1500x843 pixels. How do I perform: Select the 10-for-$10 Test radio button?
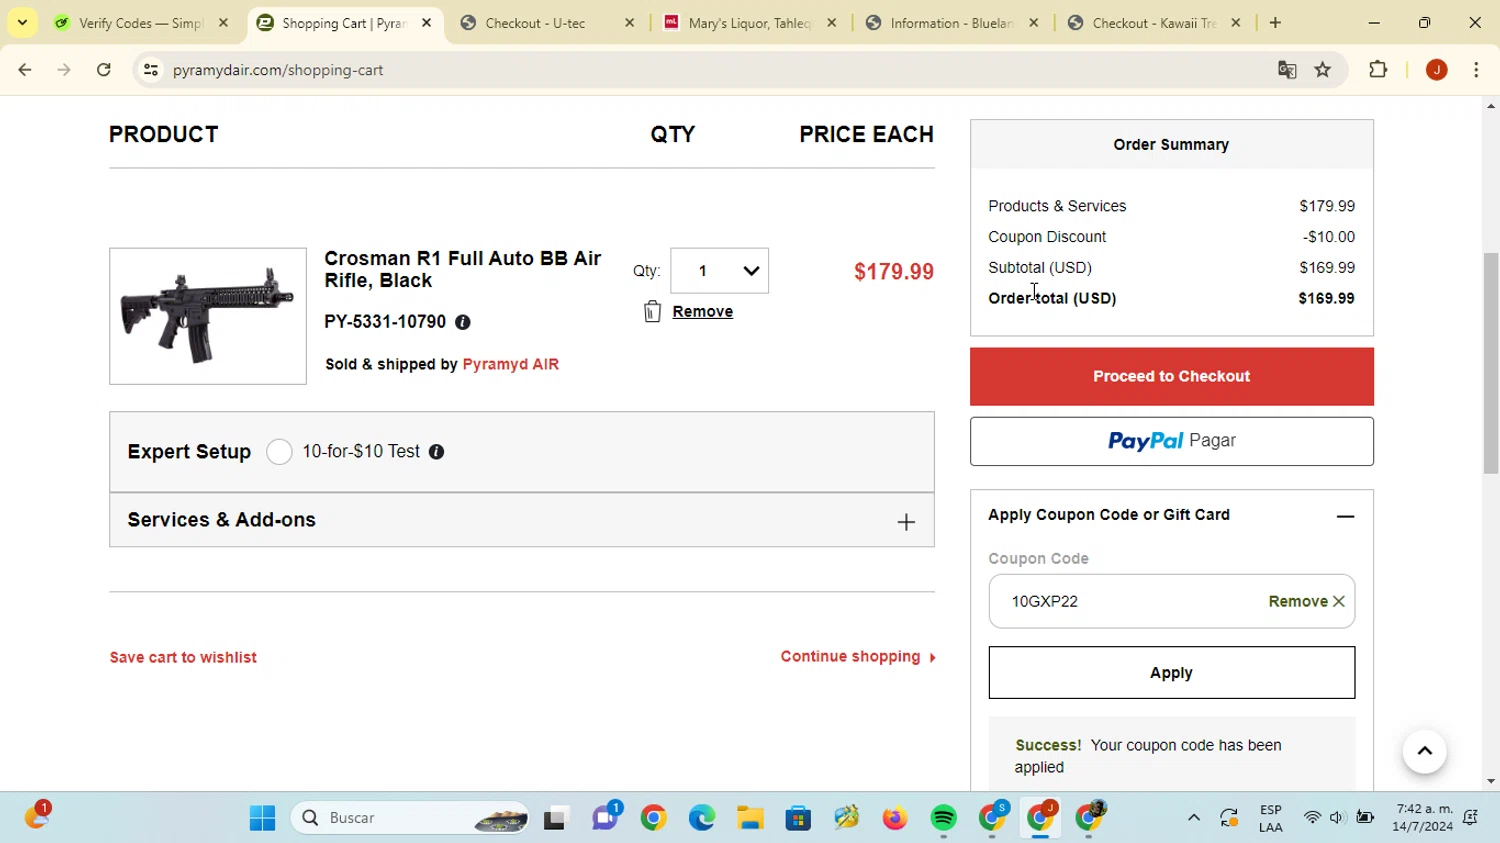[x=279, y=452]
